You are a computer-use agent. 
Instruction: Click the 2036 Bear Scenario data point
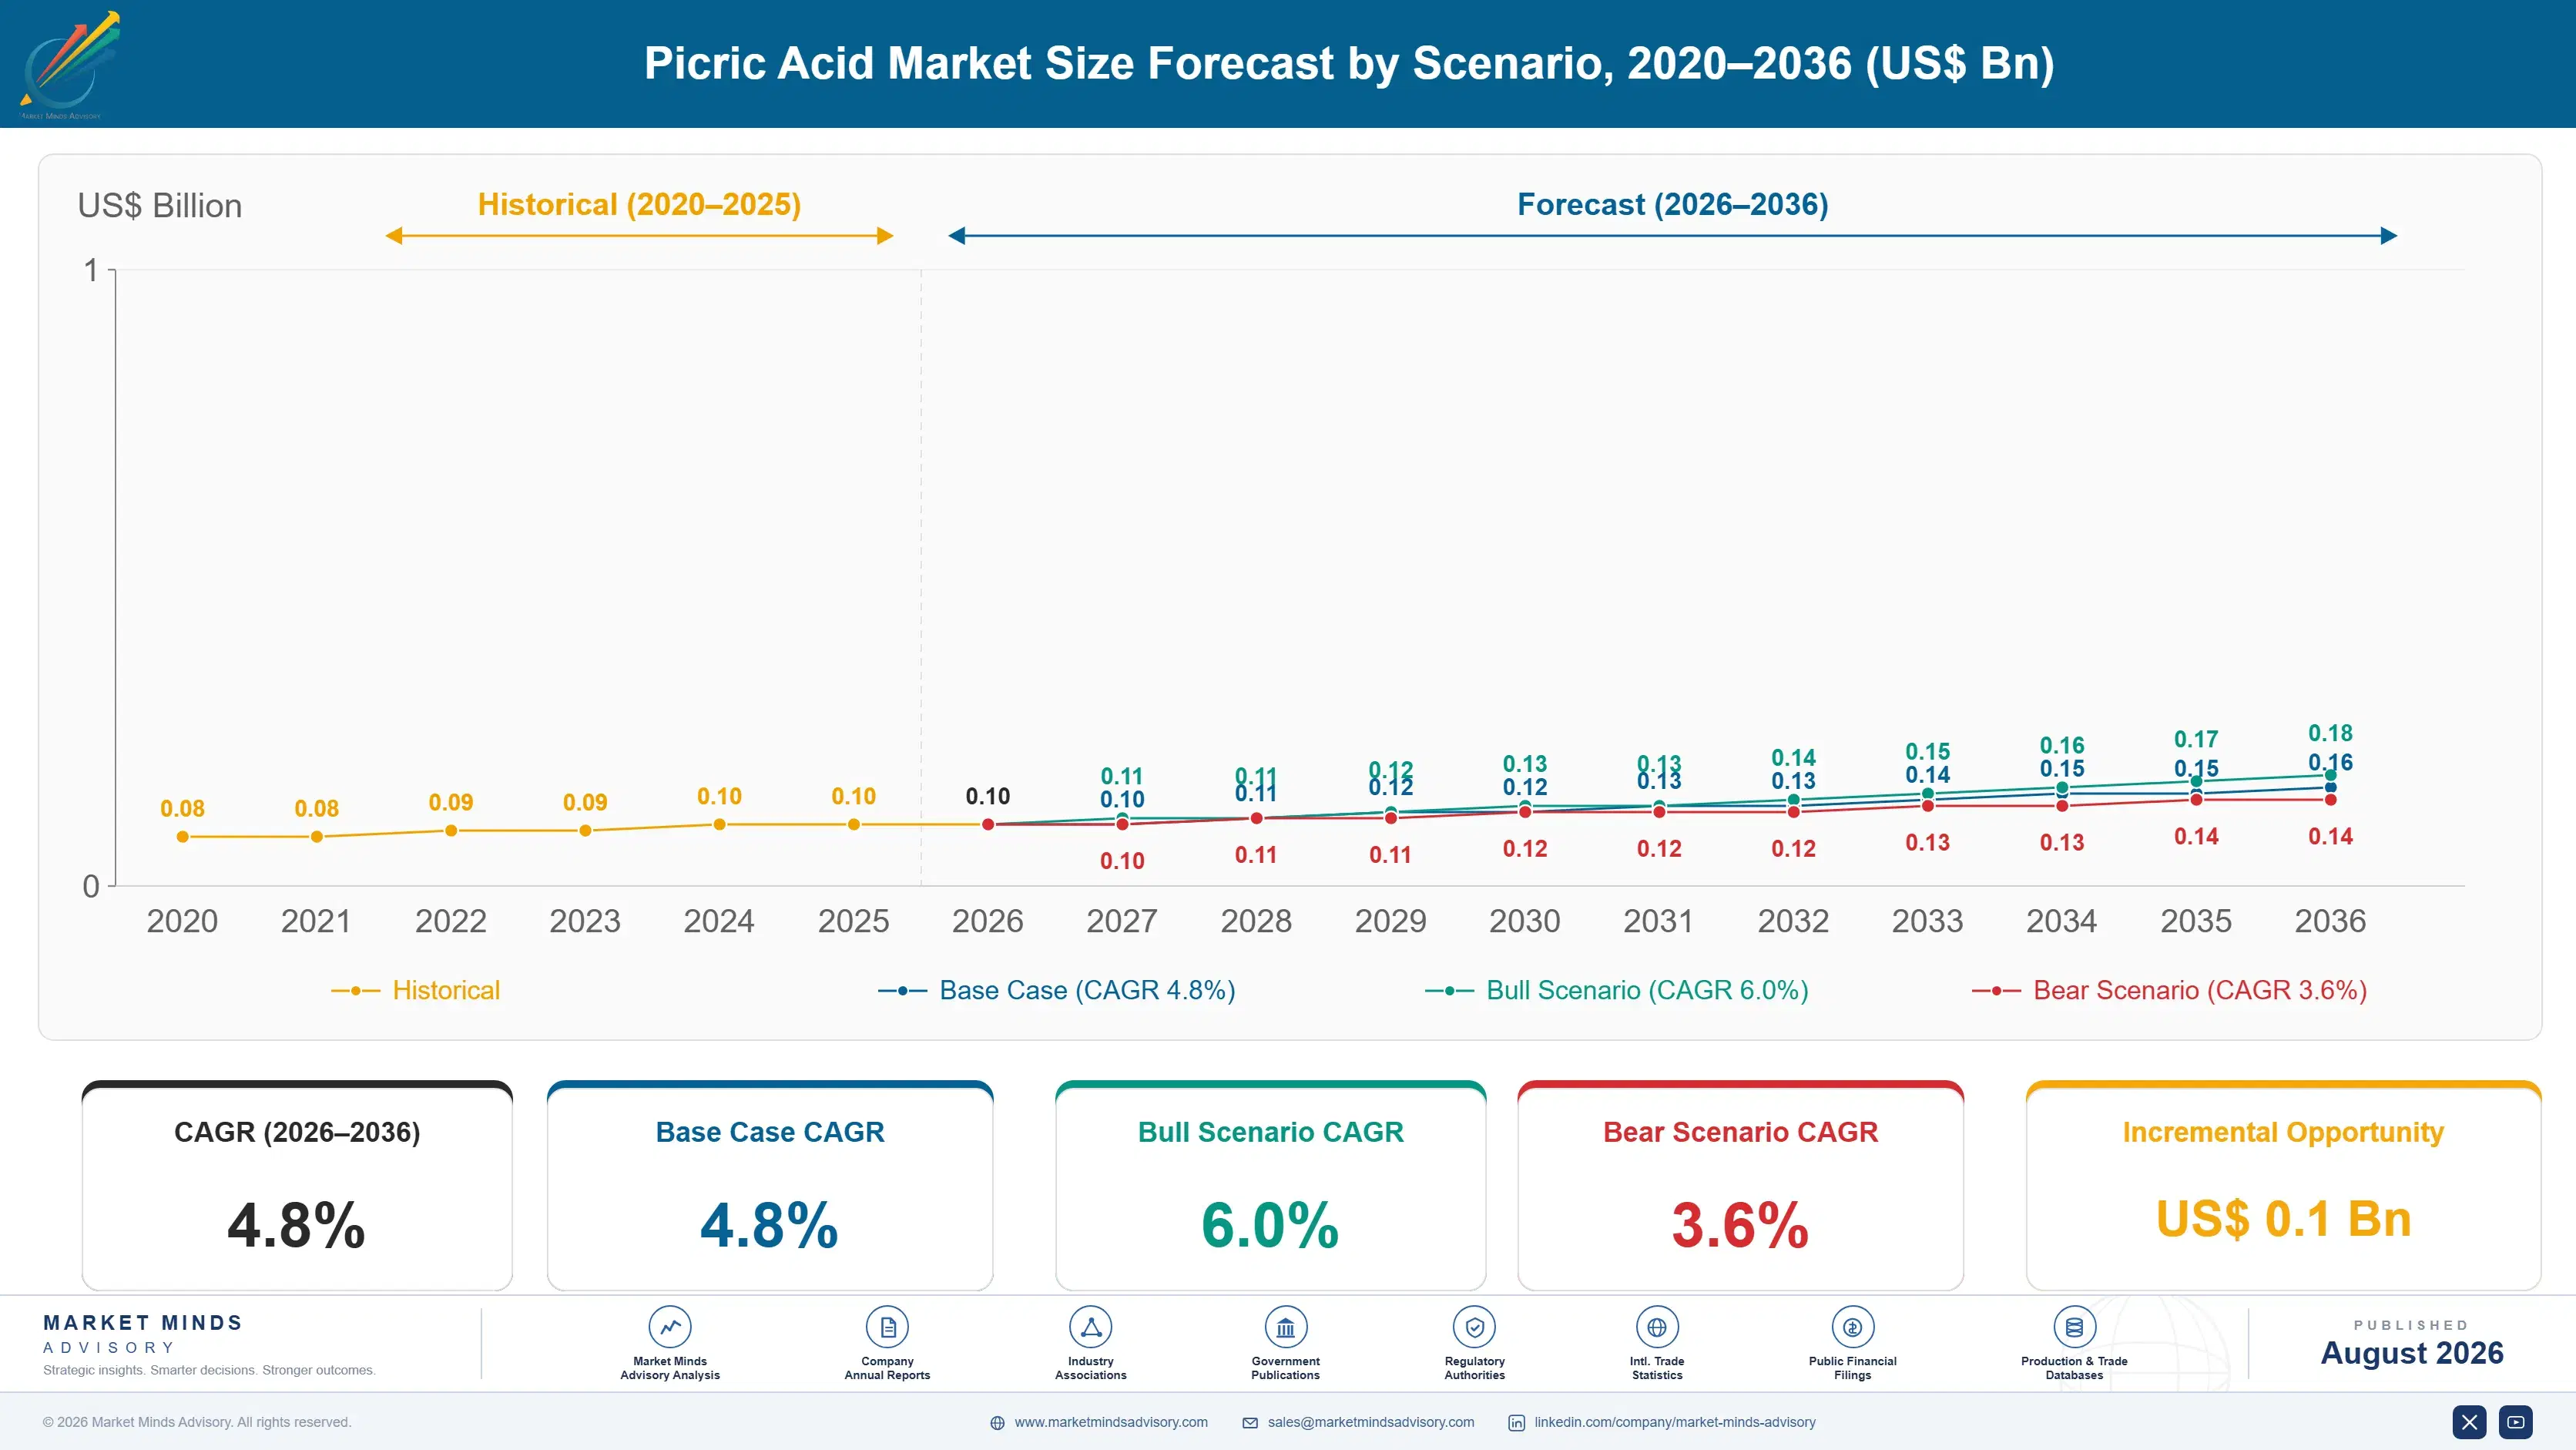[x=2330, y=800]
